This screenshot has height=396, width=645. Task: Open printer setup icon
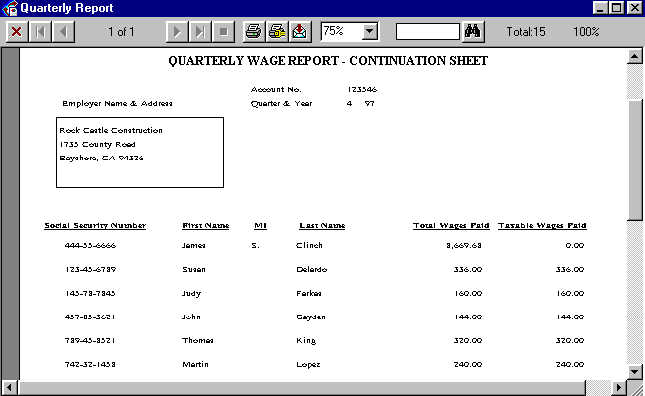[277, 32]
